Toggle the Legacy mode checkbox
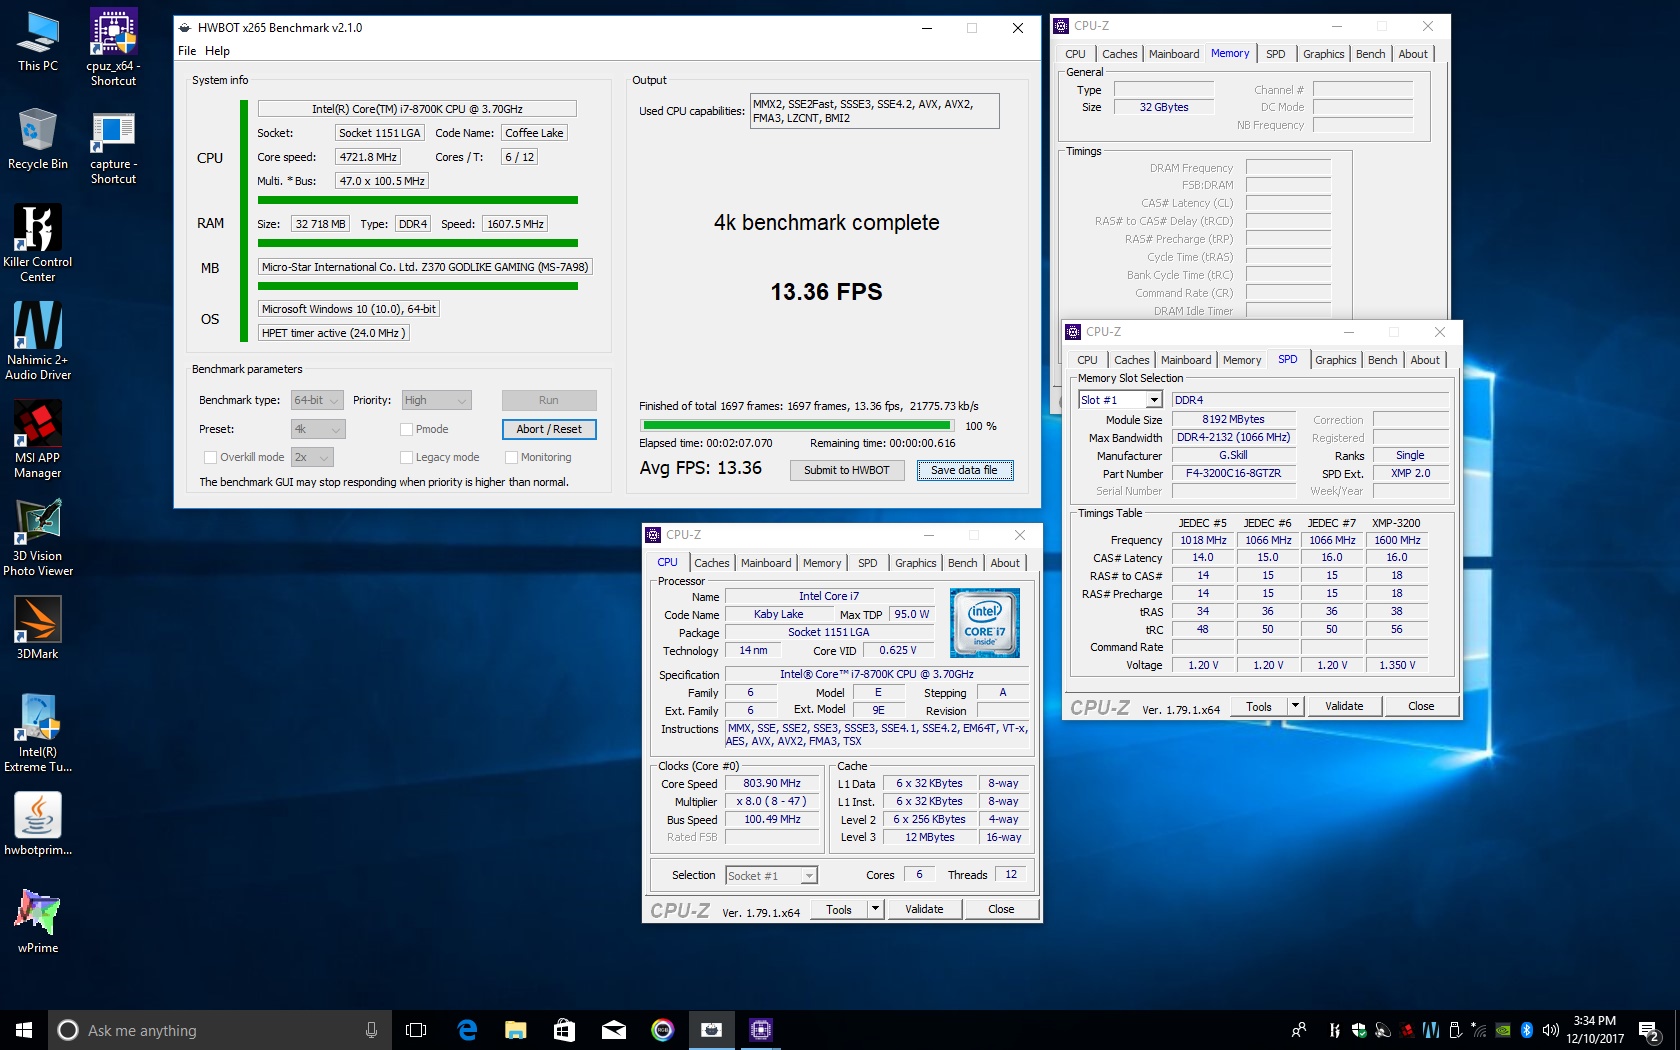The width and height of the screenshot is (1680, 1050). [x=406, y=457]
